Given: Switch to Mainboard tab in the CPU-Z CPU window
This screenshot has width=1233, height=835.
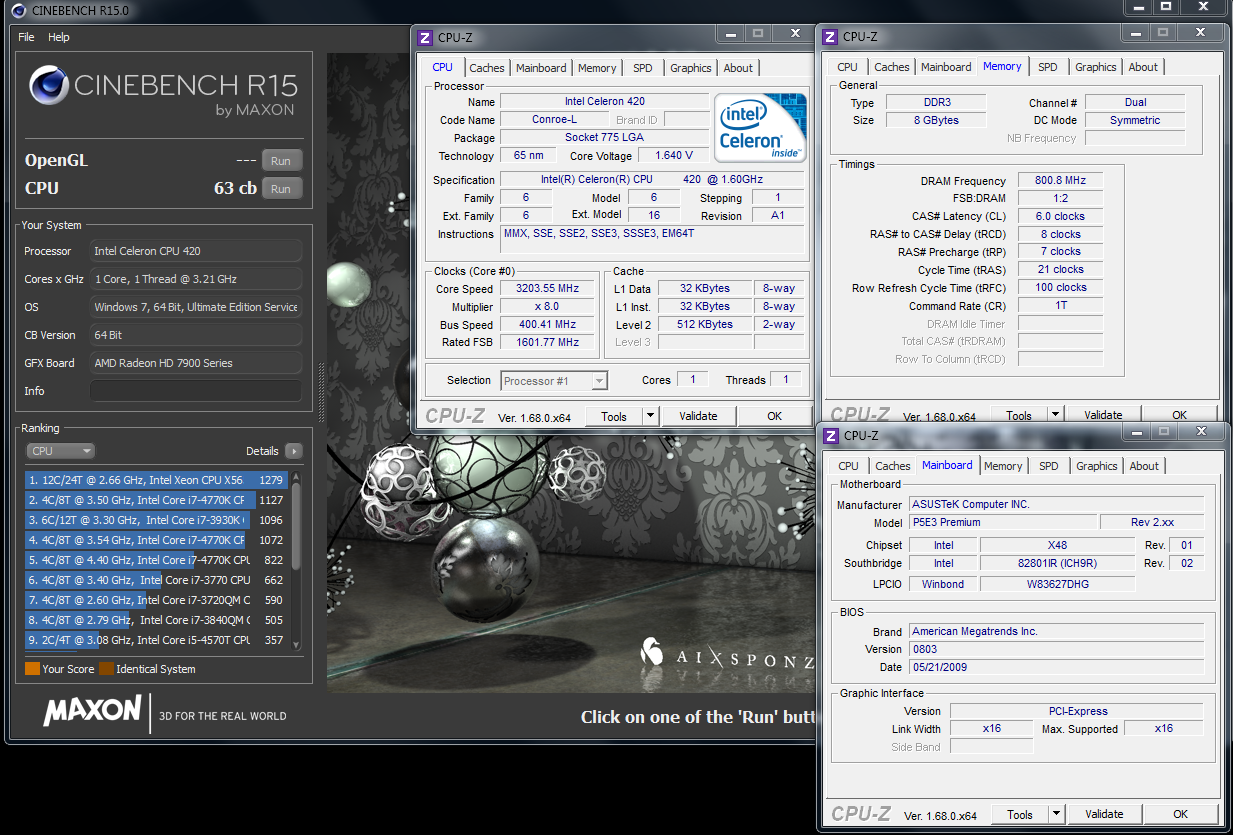Looking at the screenshot, I should pyautogui.click(x=541, y=68).
